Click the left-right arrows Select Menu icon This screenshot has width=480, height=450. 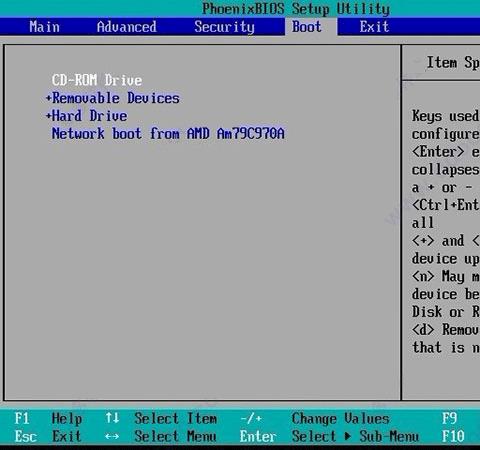tap(112, 436)
